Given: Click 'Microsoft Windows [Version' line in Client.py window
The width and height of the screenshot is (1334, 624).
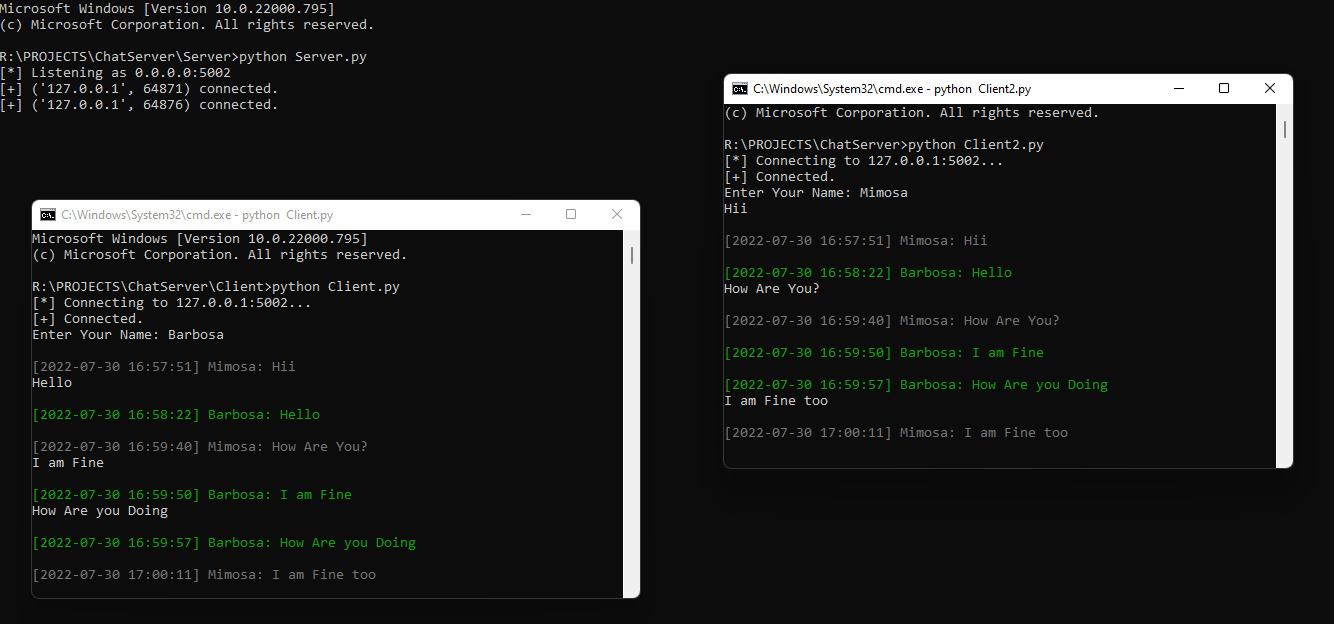Looking at the screenshot, I should tap(200, 239).
